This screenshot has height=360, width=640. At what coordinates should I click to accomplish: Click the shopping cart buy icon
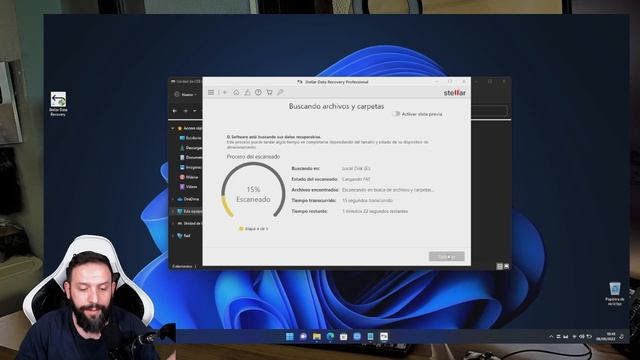click(x=269, y=93)
